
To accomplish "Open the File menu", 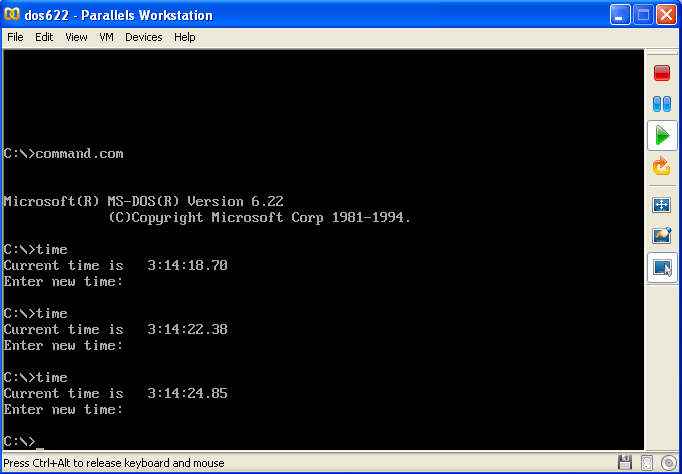I will [x=15, y=37].
